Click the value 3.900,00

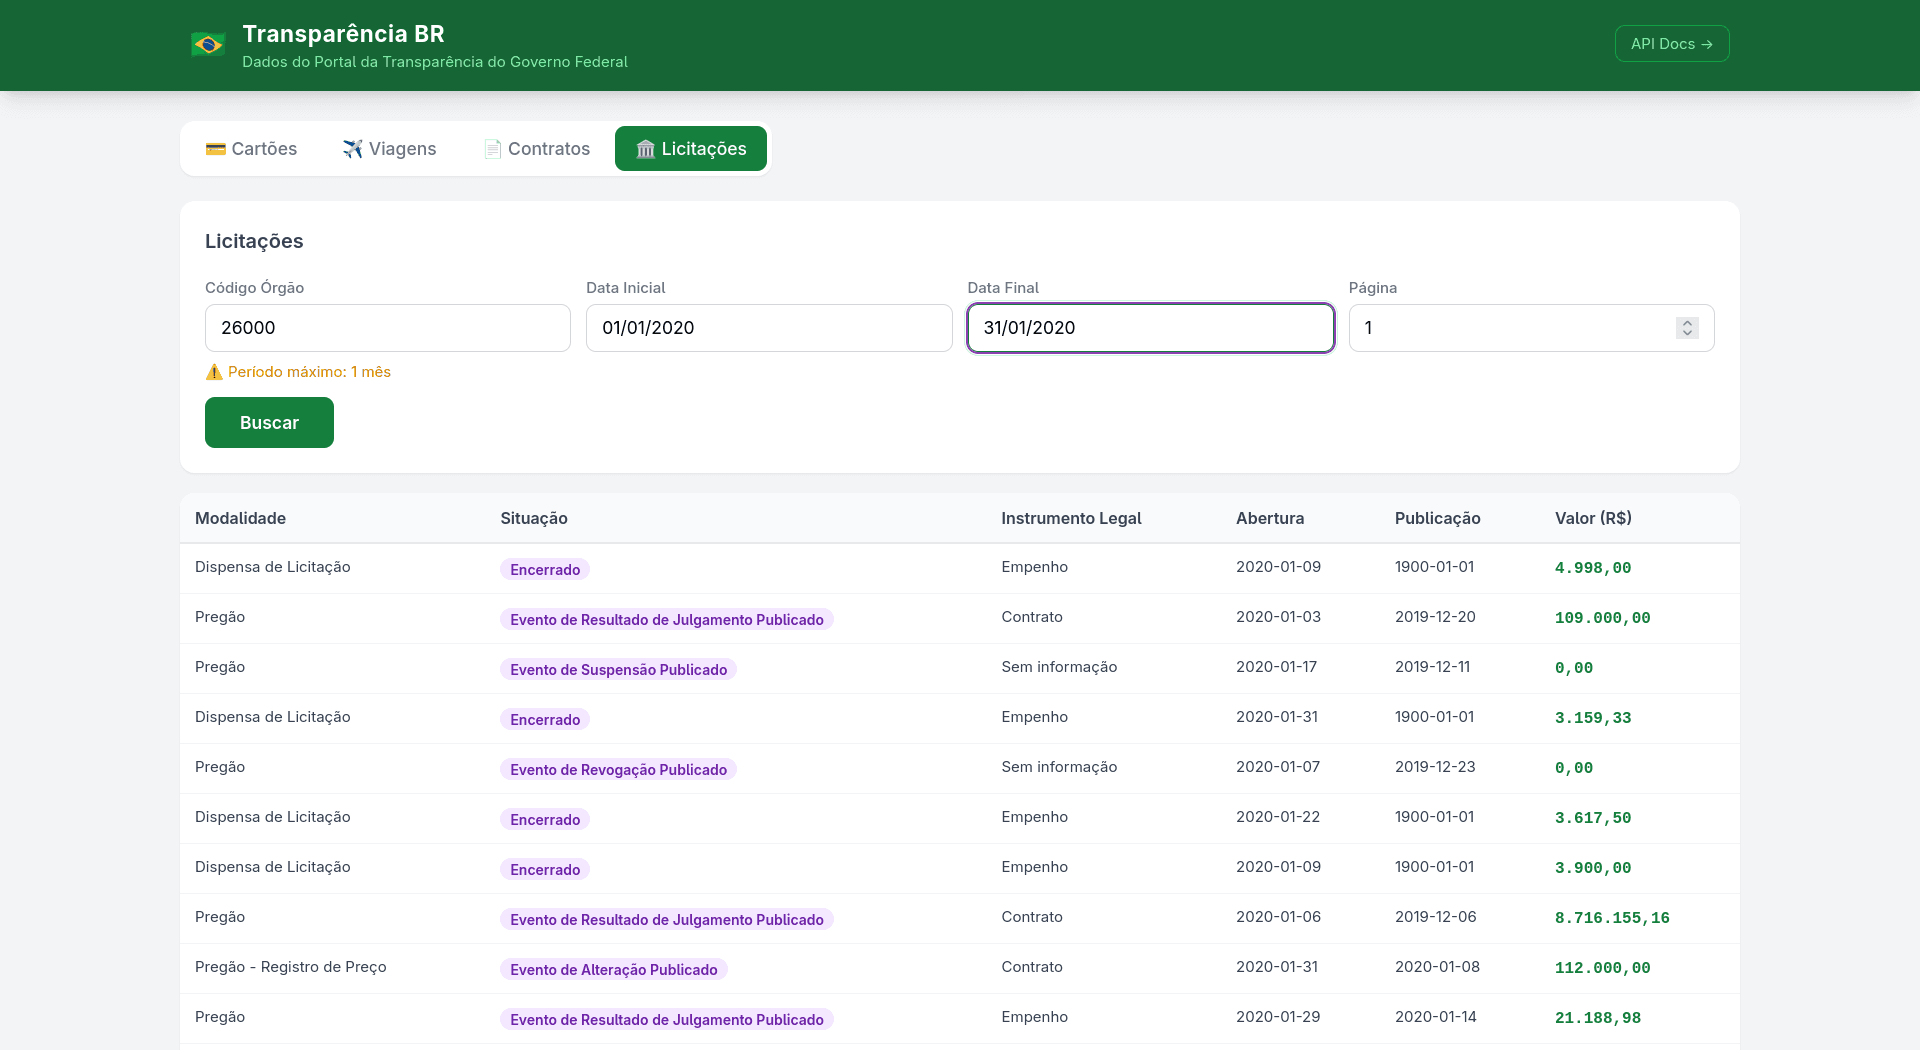(1593, 868)
